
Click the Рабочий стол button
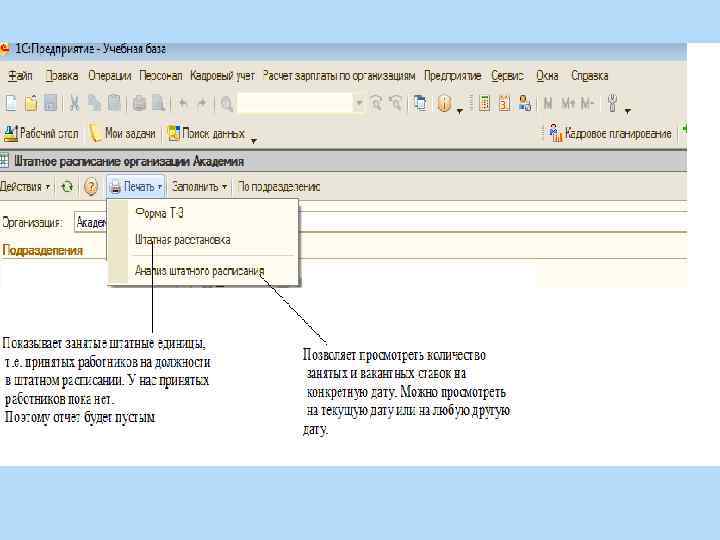tap(41, 134)
